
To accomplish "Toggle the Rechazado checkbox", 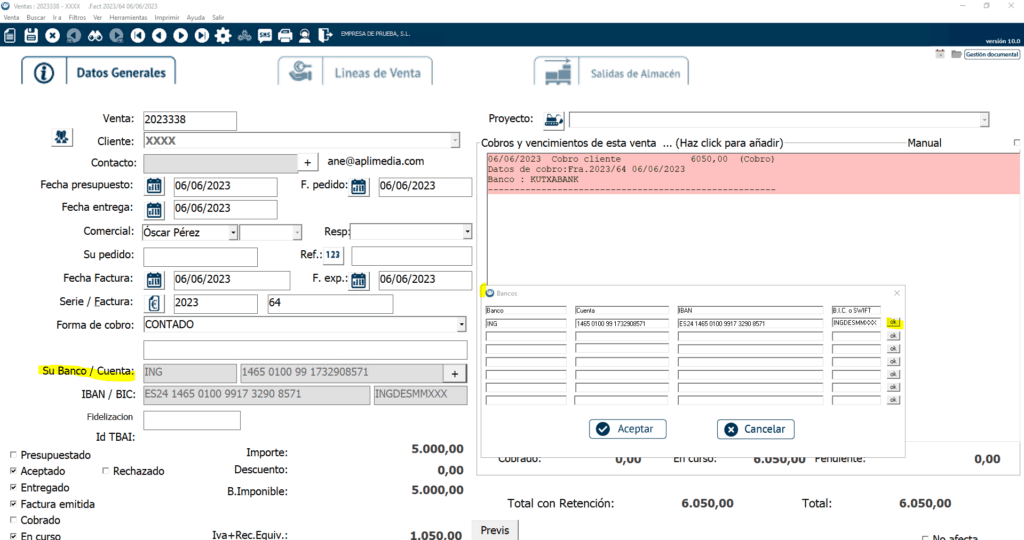I will 106,470.
